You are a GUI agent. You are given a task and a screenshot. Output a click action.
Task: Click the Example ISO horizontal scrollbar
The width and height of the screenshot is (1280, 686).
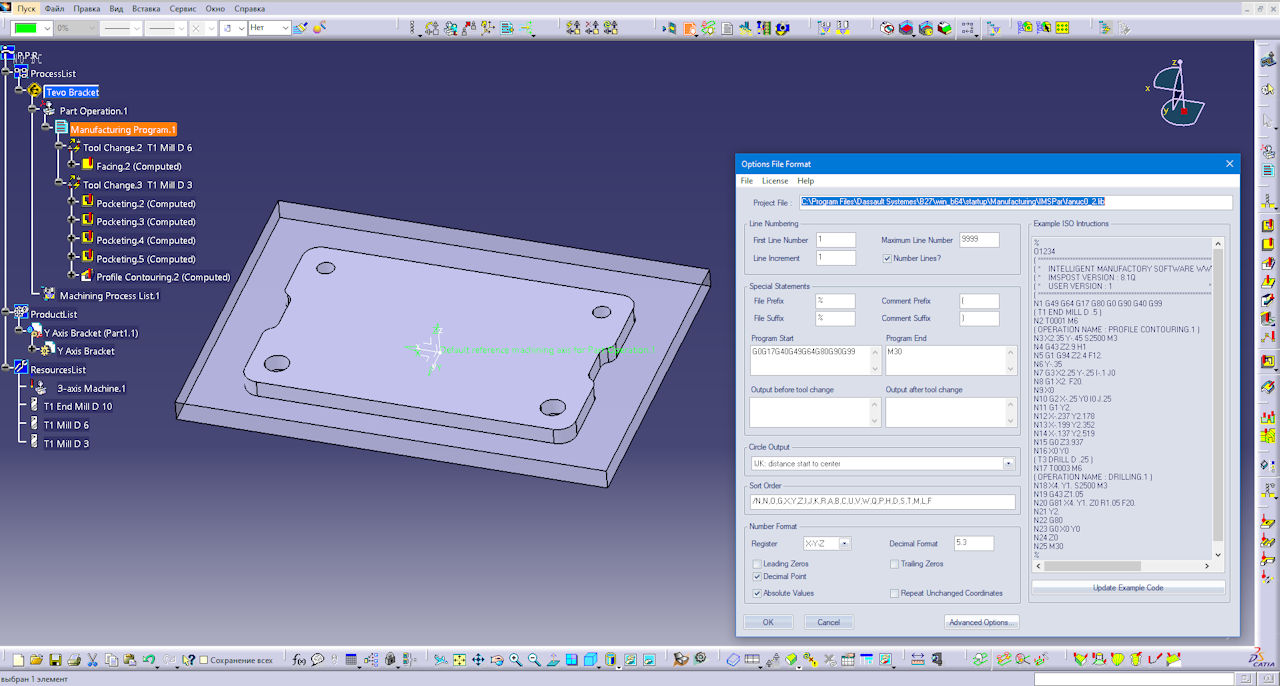(x=1122, y=566)
